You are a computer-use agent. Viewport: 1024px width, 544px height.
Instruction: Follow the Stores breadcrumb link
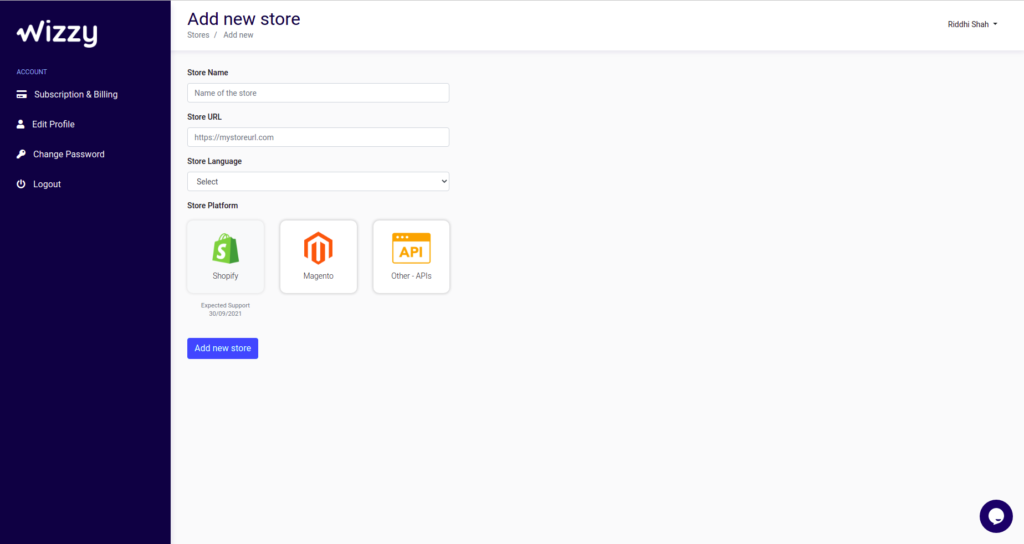[198, 35]
